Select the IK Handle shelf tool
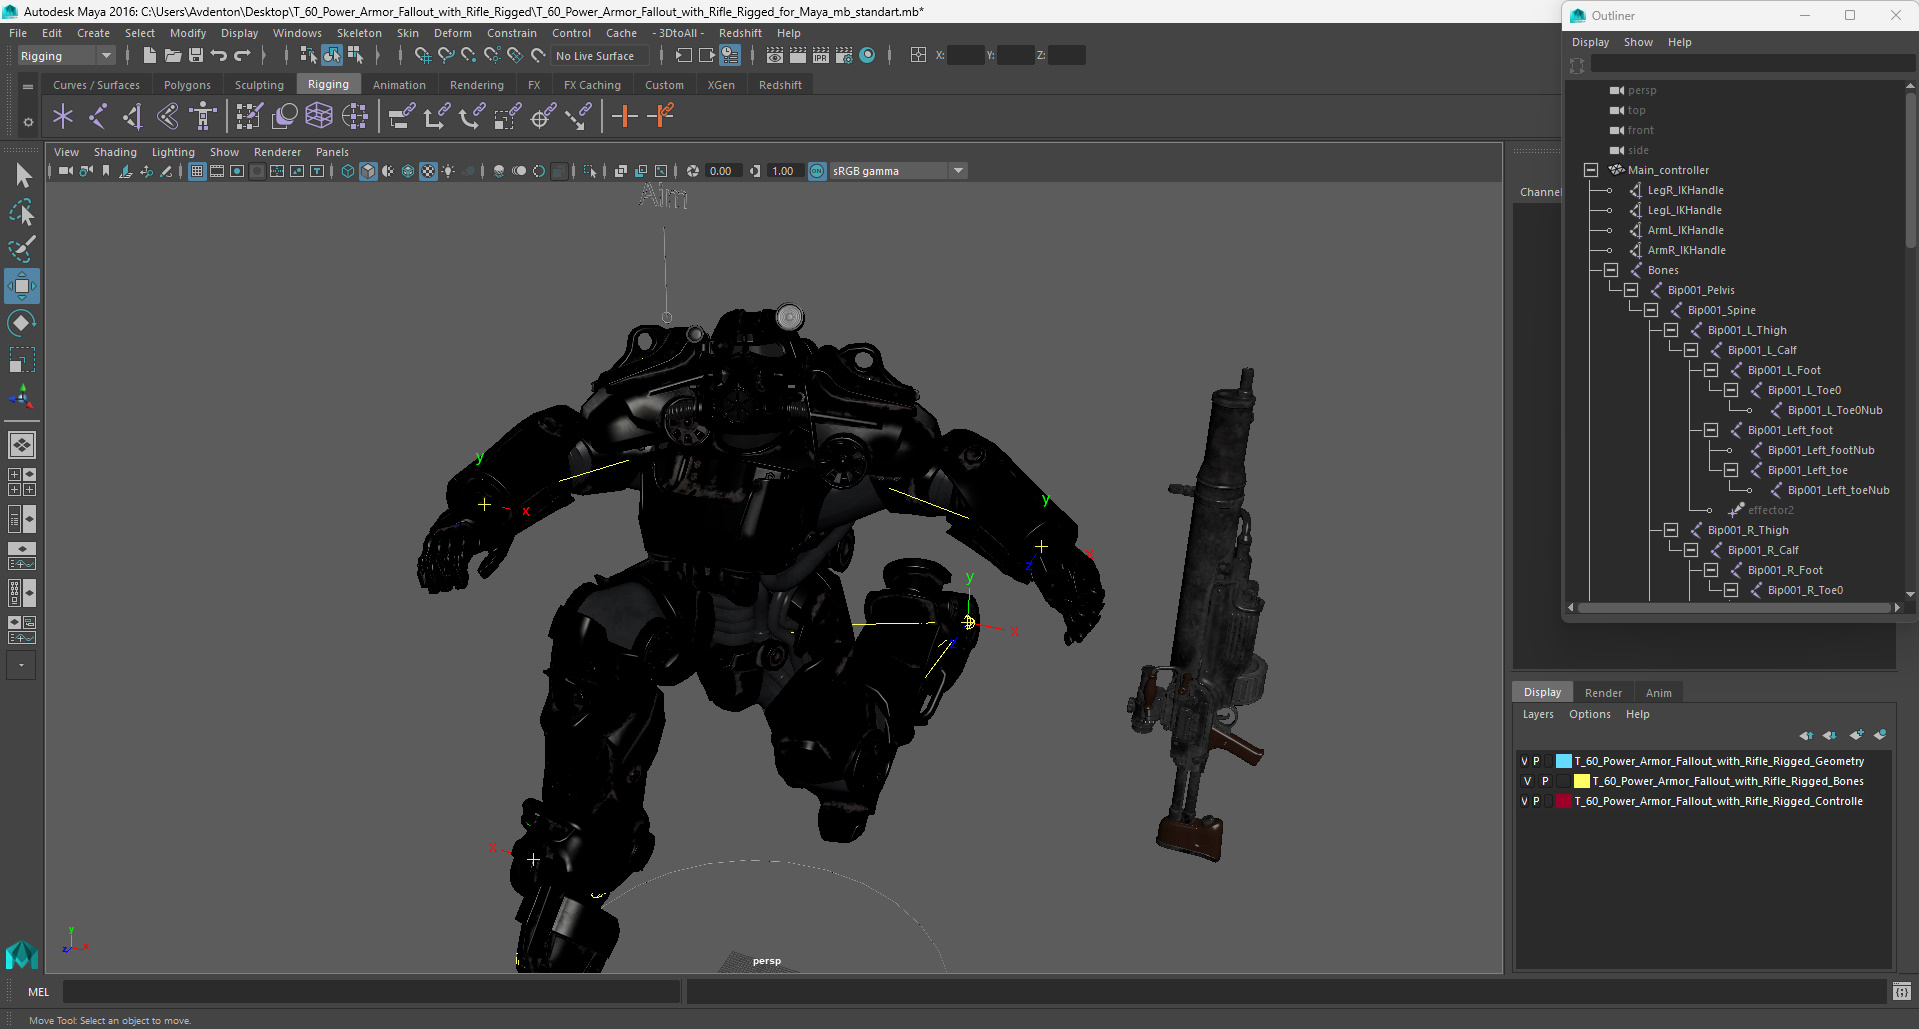This screenshot has height=1029, width=1919. (x=133, y=117)
